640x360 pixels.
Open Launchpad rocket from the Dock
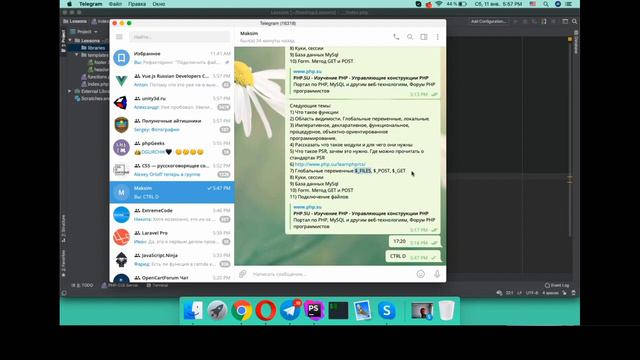(x=217, y=311)
